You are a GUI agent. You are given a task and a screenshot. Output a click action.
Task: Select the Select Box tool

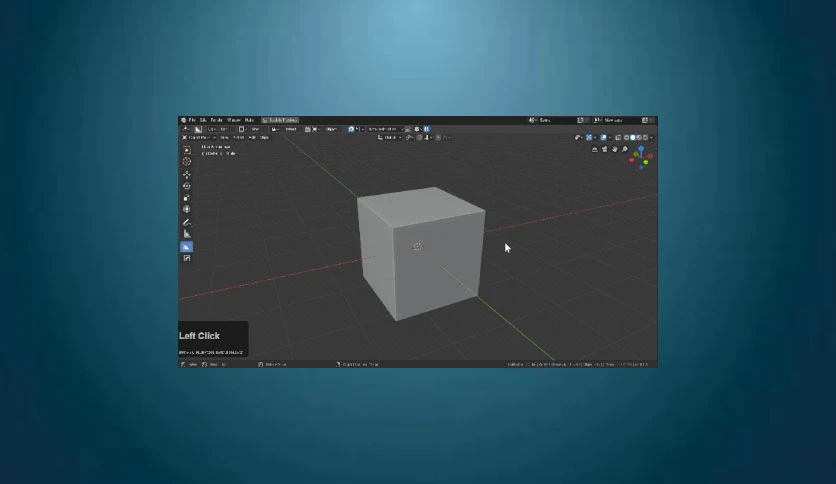187,150
